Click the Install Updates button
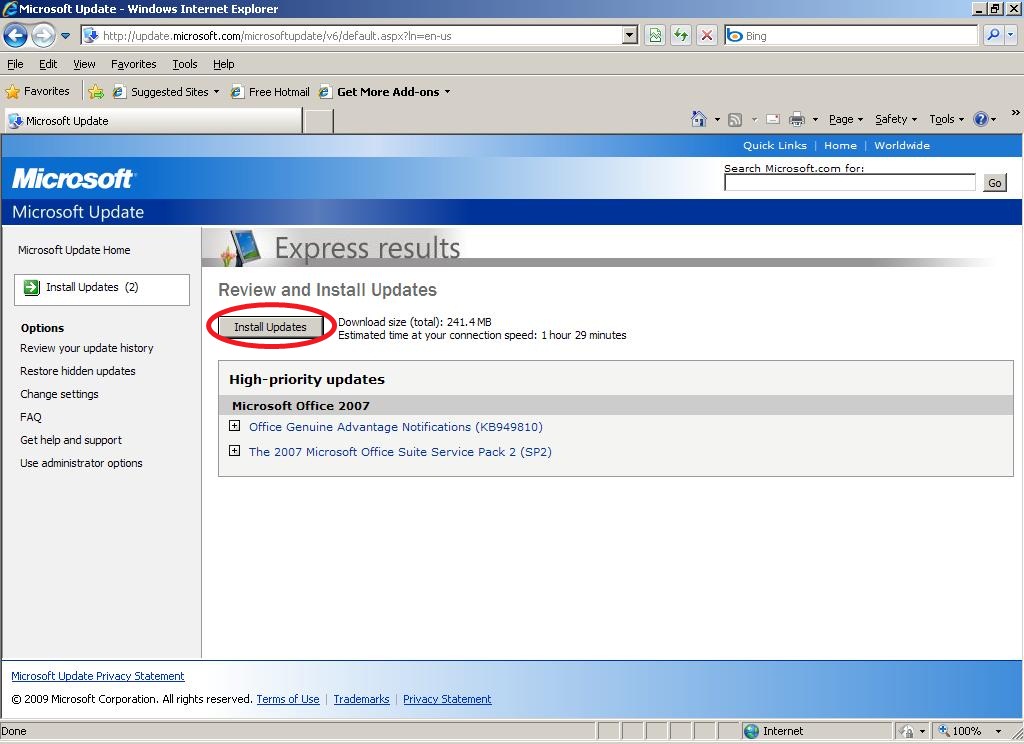Image resolution: width=1024 pixels, height=744 pixels. point(270,327)
